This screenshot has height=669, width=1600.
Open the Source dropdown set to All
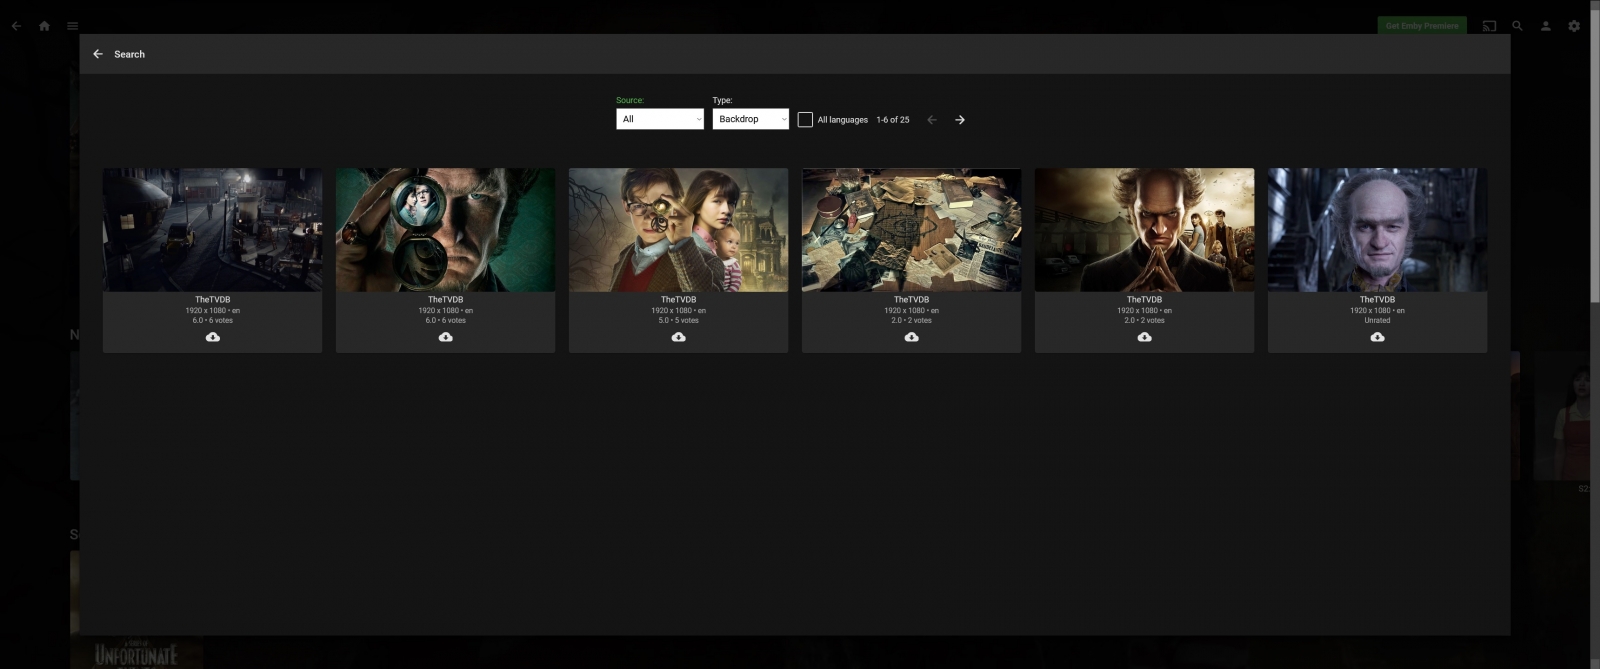click(x=660, y=119)
